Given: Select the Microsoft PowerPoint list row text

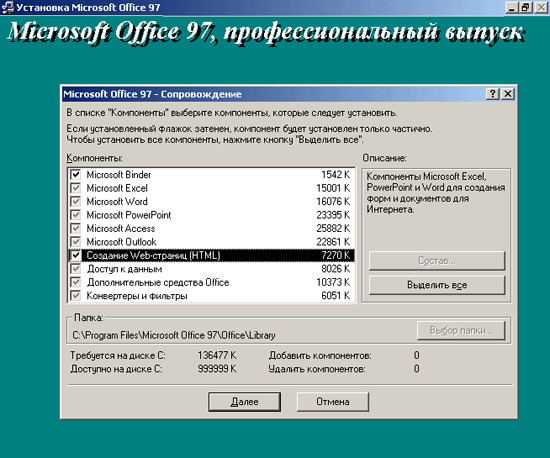Looking at the screenshot, I should [x=129, y=215].
